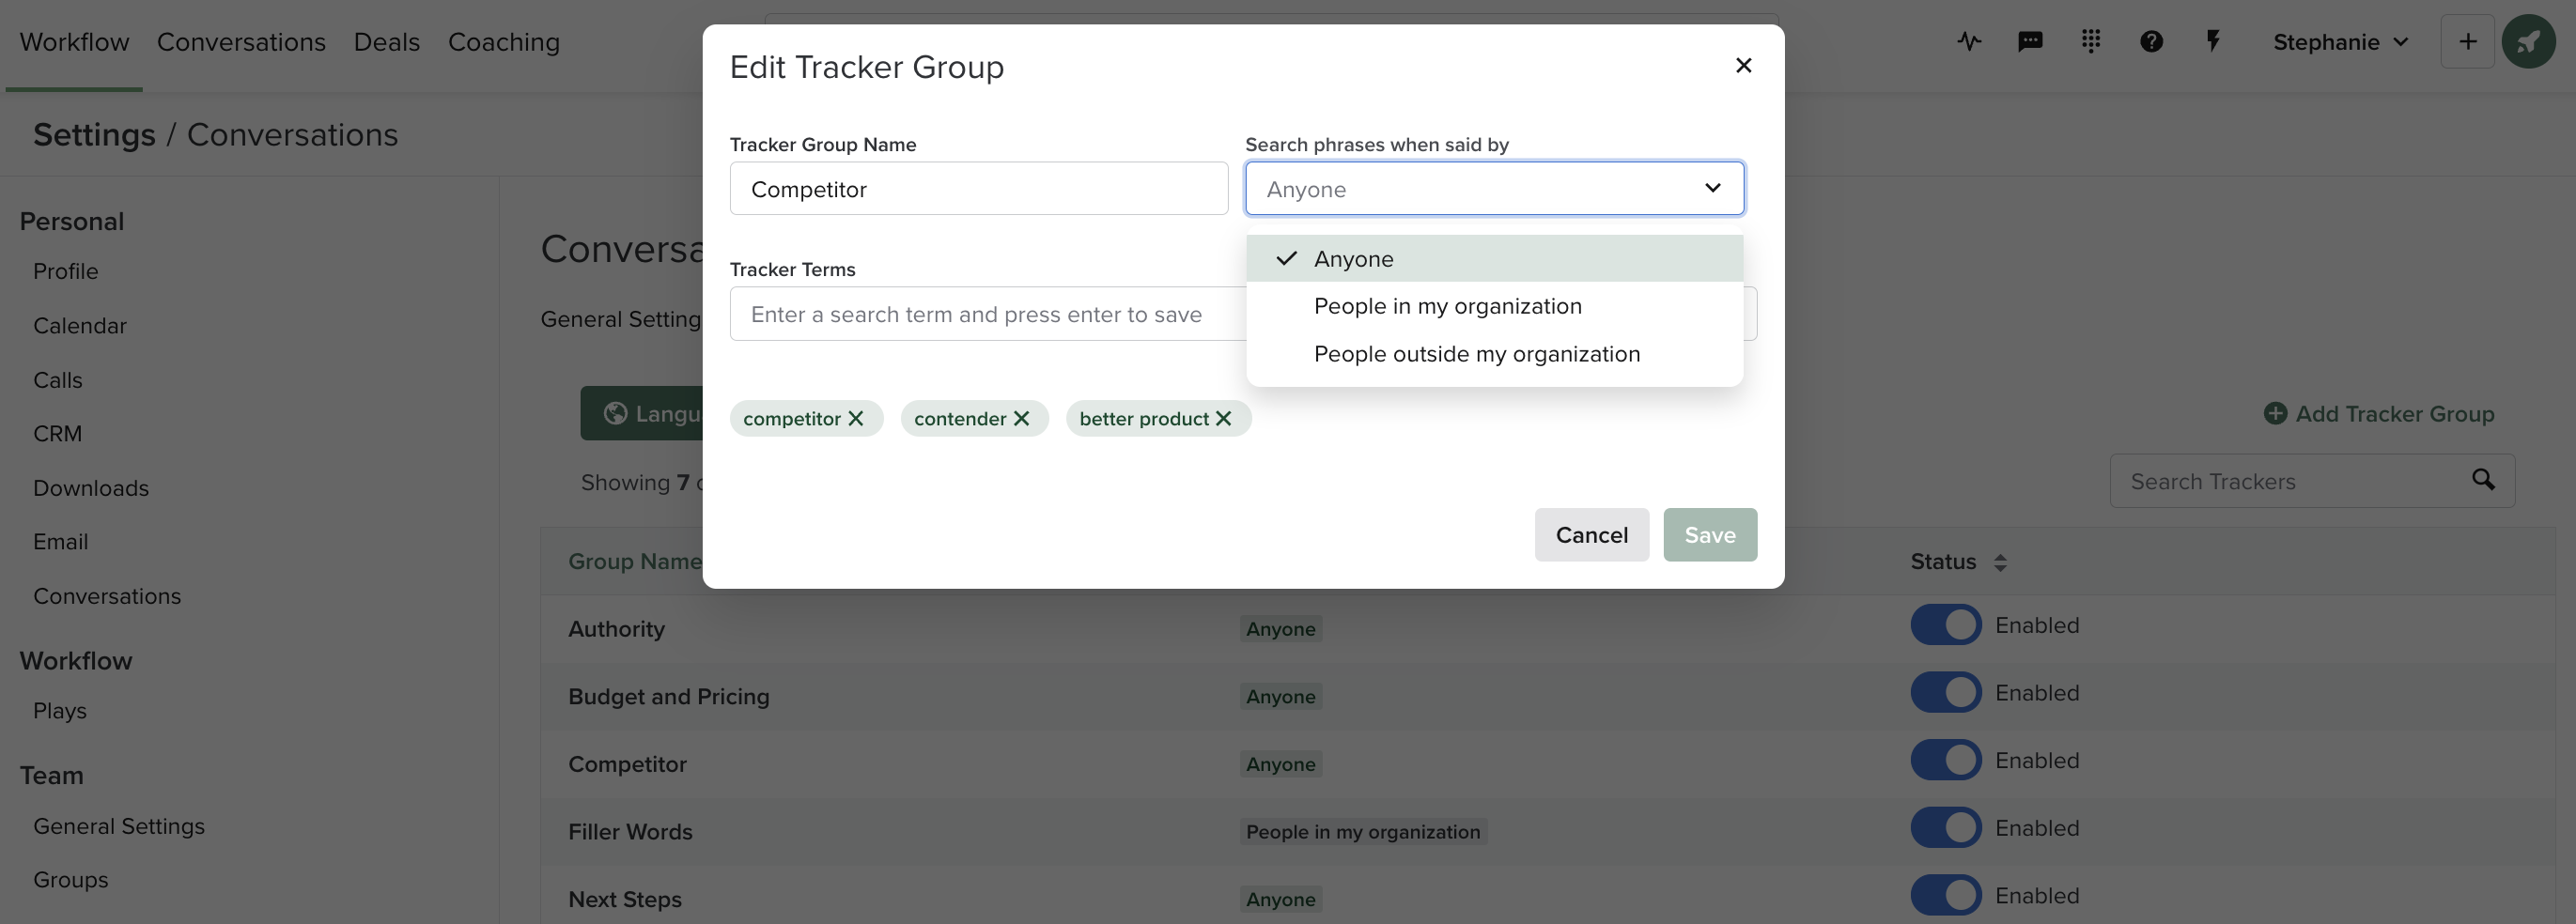Viewport: 2576px width, 924px height.
Task: Disable the Authority tracker toggle
Action: (1944, 624)
